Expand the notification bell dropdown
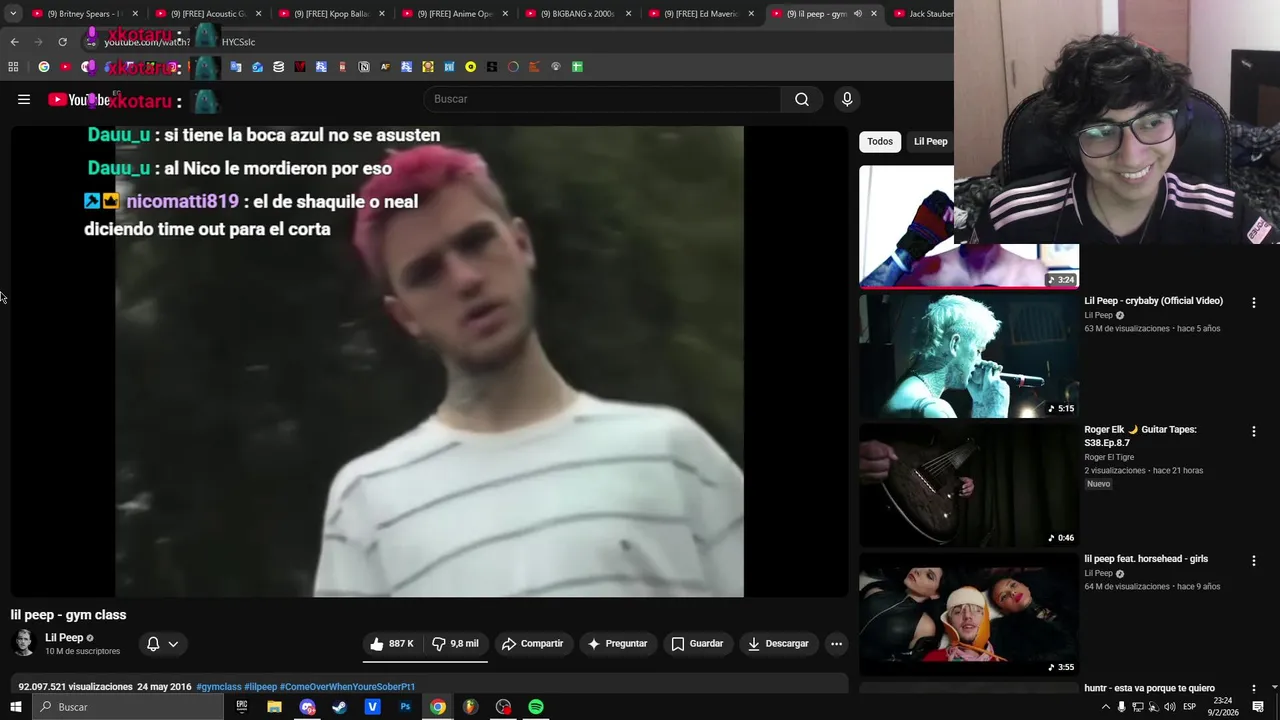 coord(162,644)
